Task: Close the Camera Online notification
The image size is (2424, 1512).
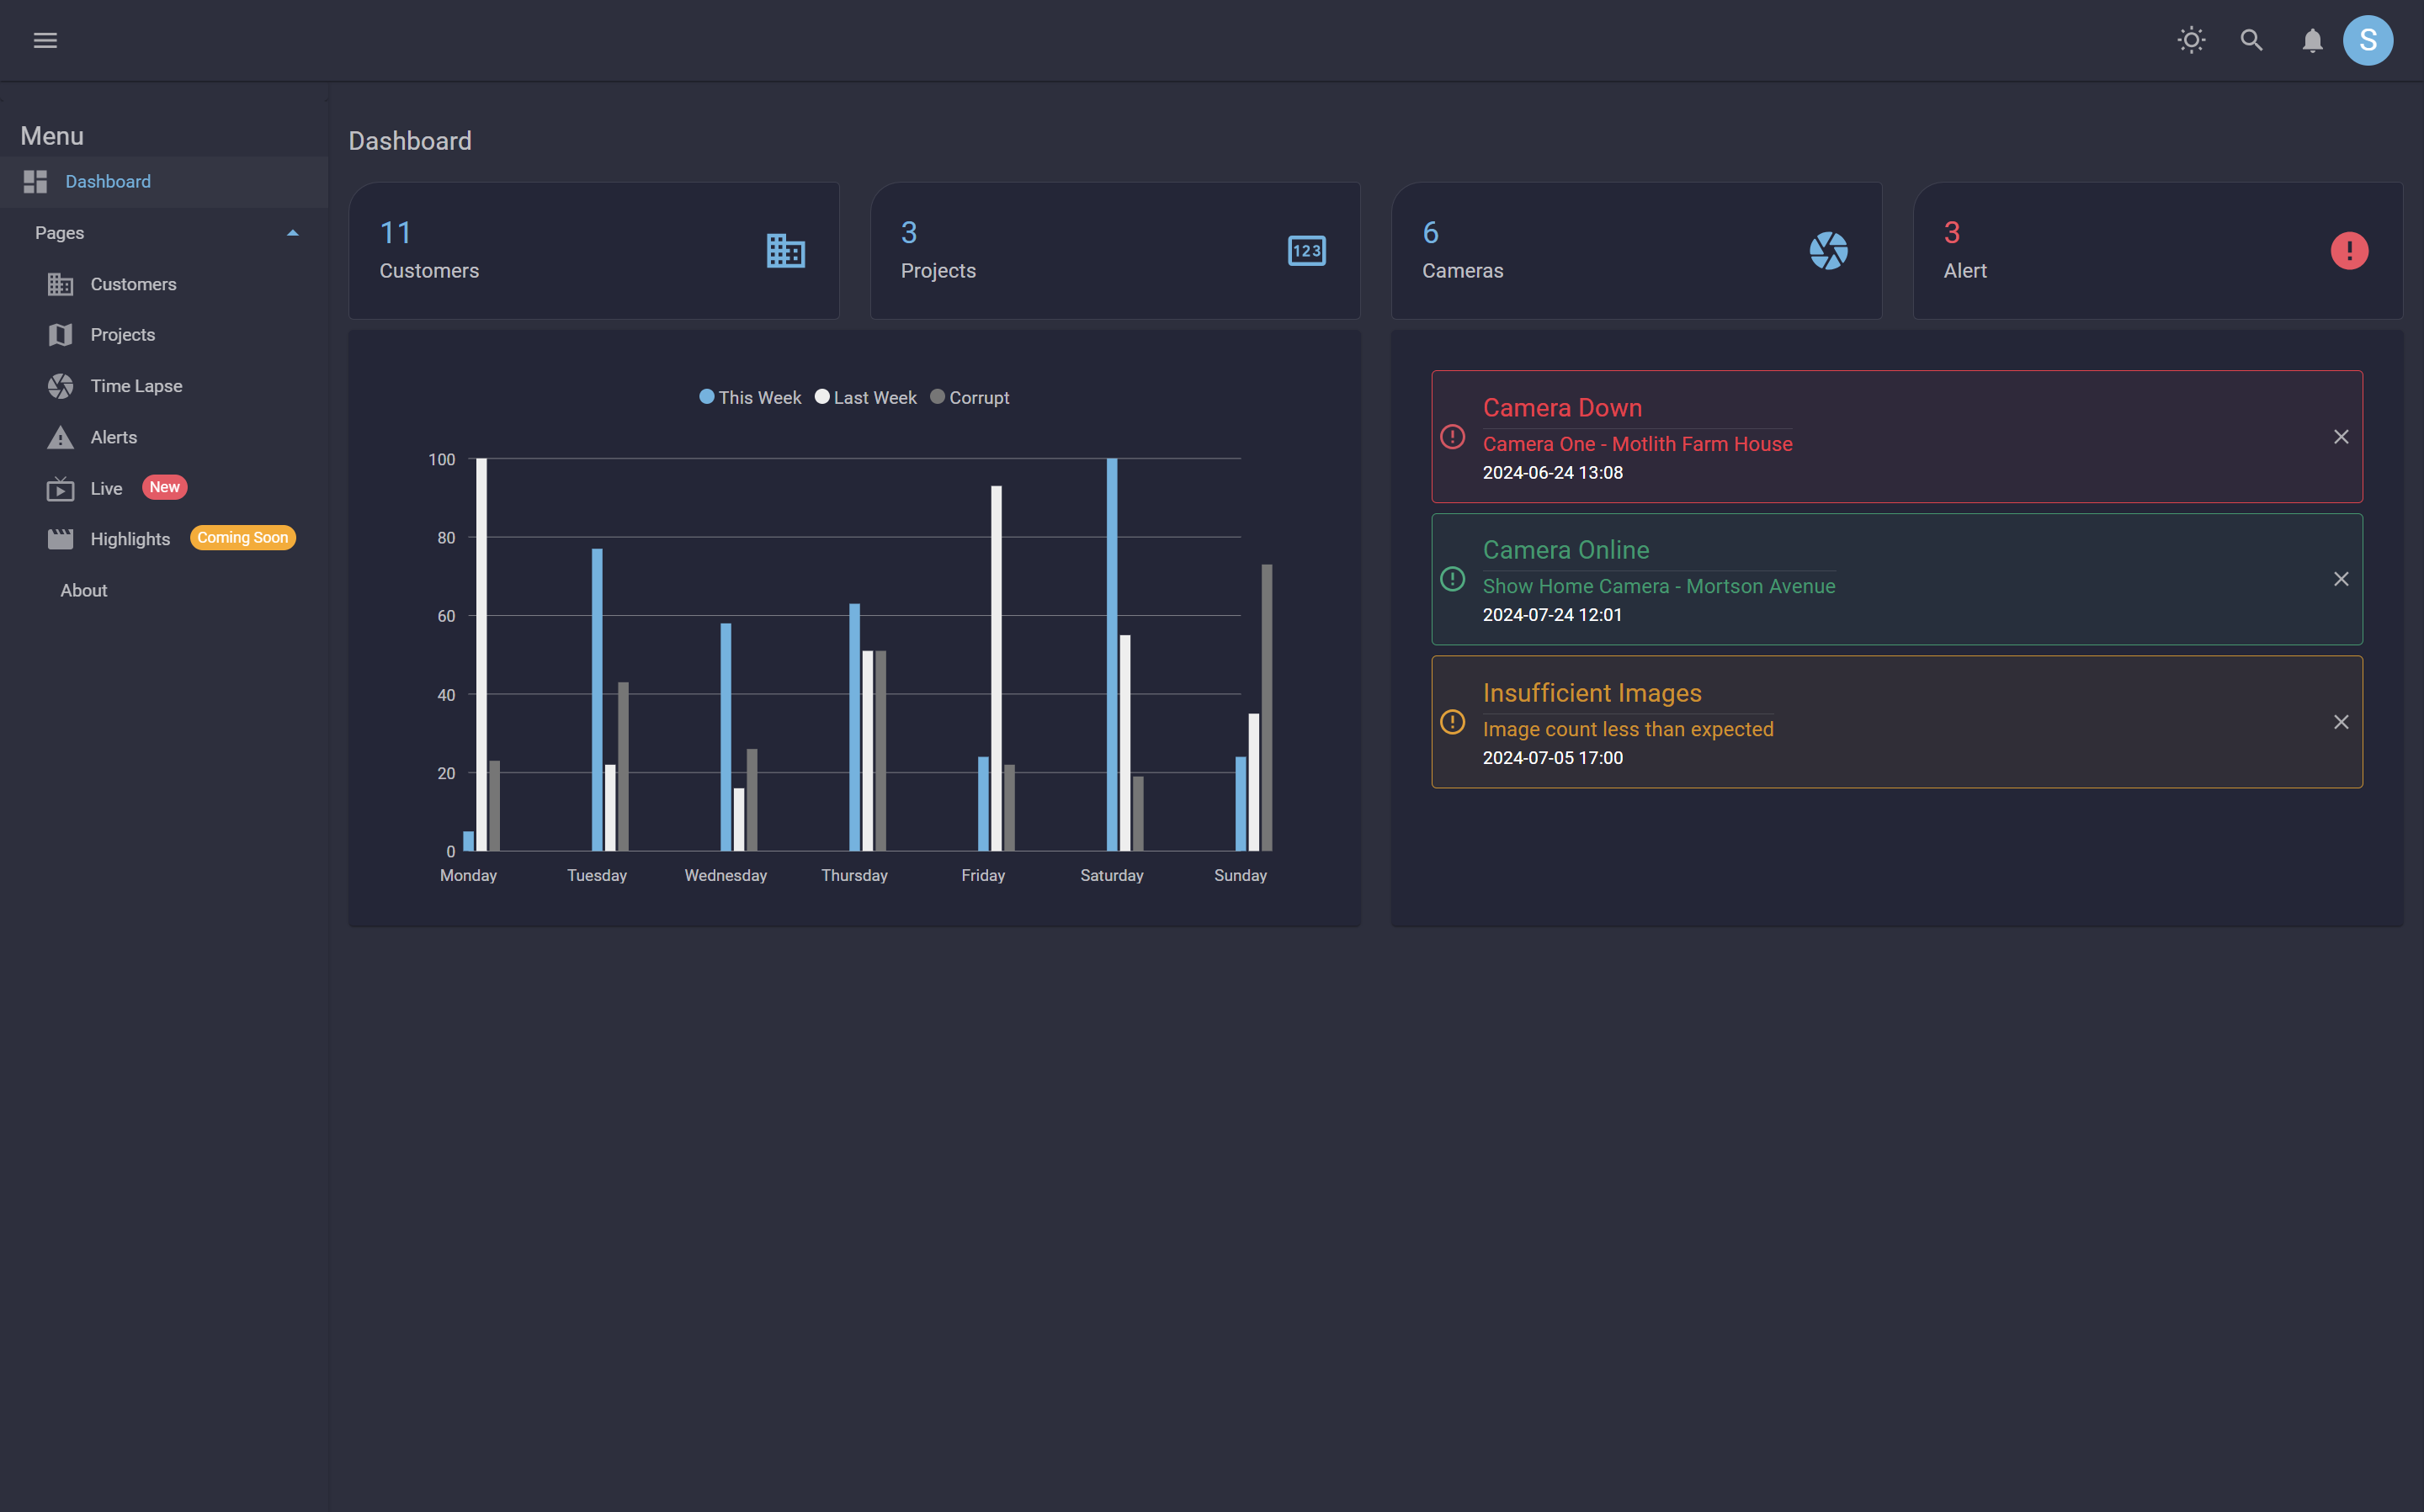Action: tap(2341, 579)
